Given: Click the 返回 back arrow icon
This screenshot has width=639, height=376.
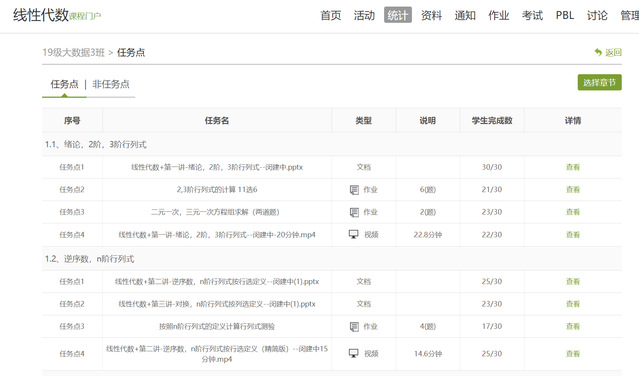Looking at the screenshot, I should (598, 52).
